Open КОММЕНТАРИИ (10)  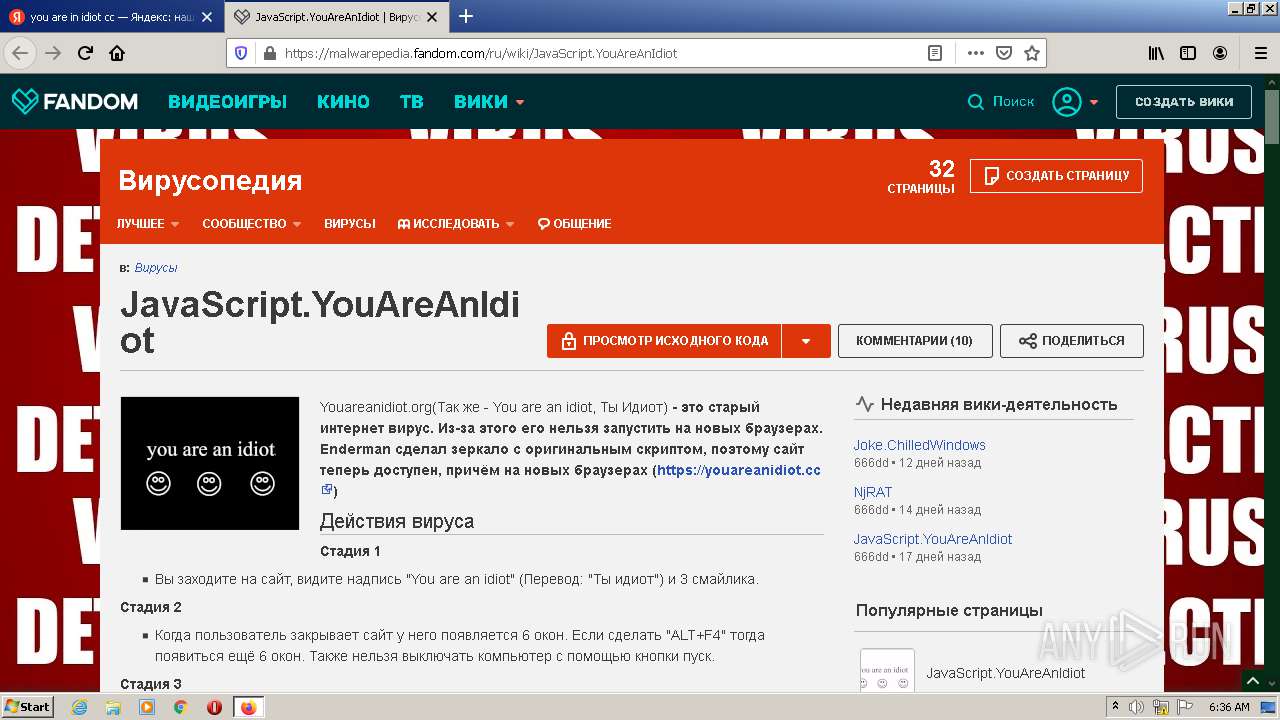(914, 341)
